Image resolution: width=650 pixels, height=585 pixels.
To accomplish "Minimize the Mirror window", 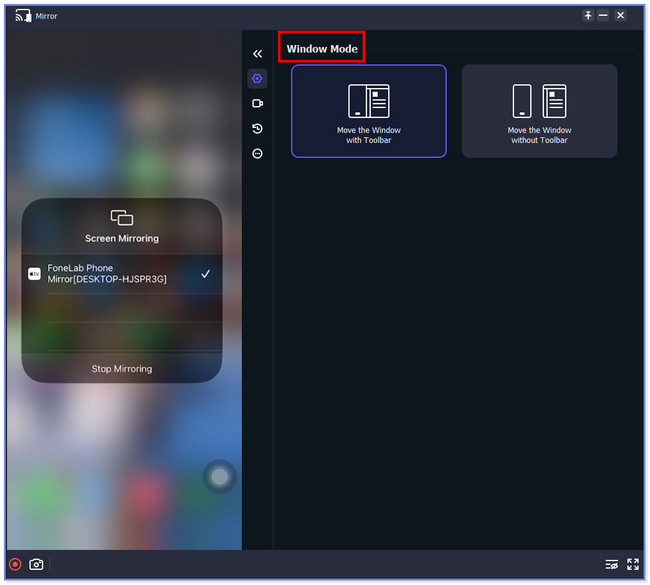I will 603,15.
